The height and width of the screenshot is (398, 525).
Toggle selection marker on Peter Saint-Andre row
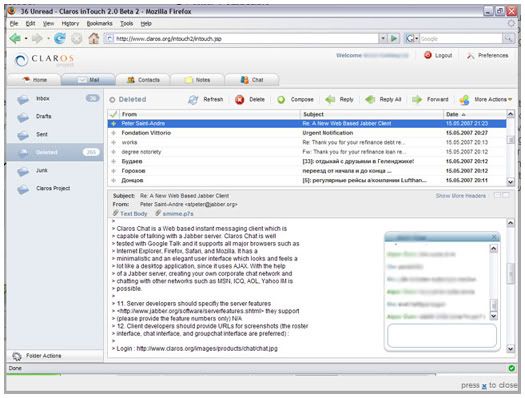114,124
